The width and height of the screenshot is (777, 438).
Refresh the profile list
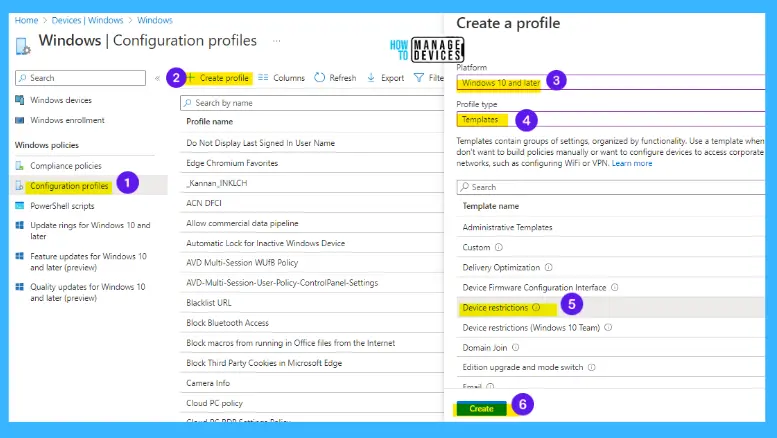click(x=342, y=78)
